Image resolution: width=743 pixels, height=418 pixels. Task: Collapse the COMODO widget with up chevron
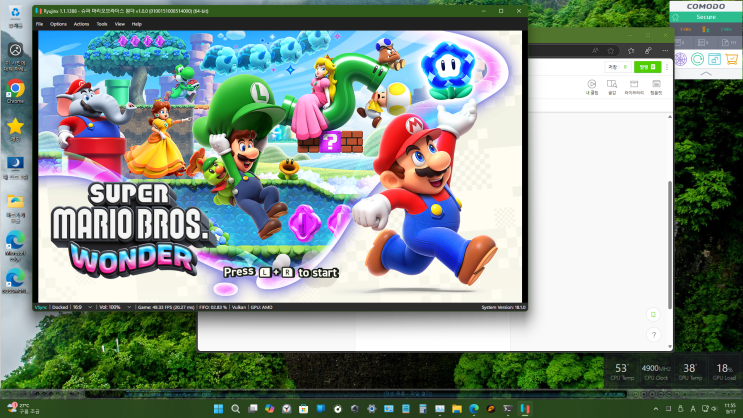click(706, 73)
